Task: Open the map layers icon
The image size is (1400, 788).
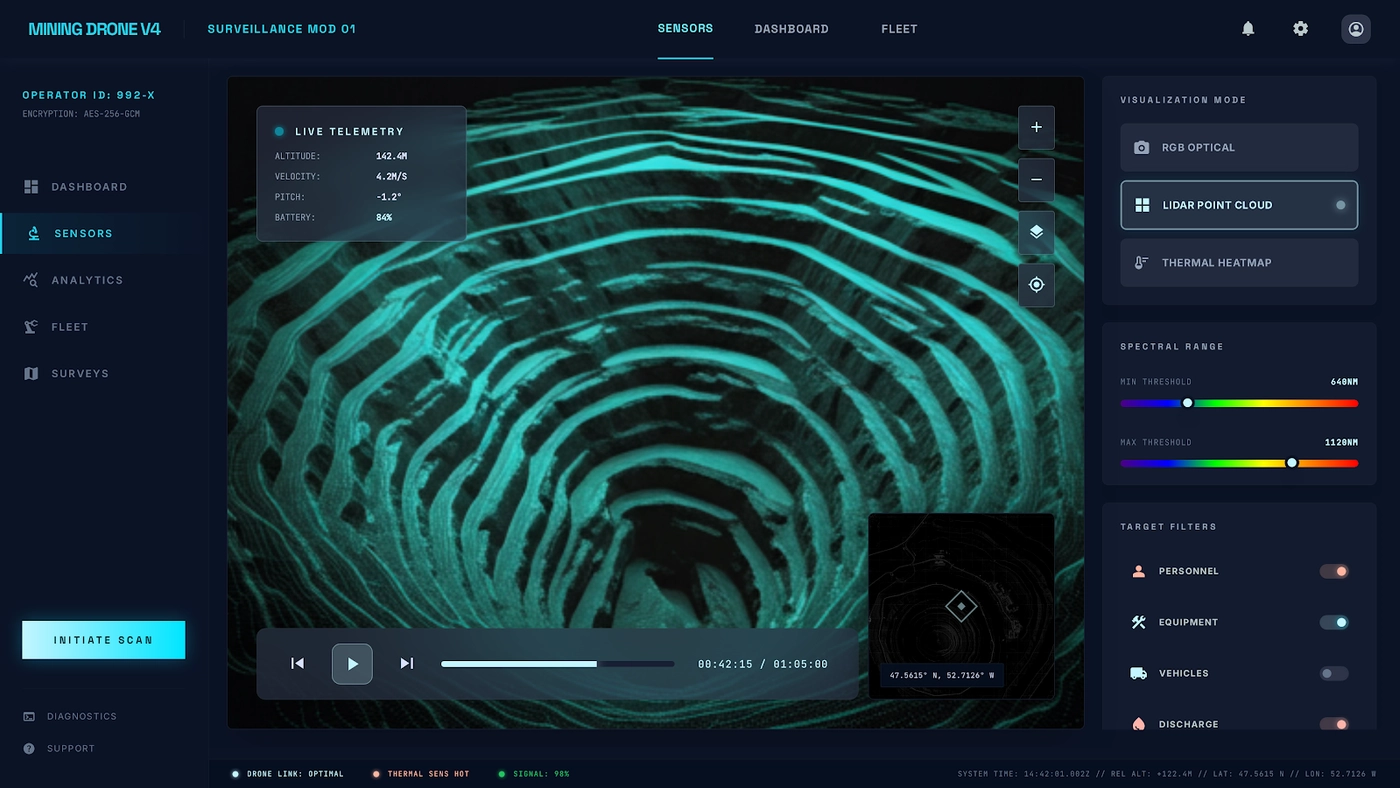Action: click(1036, 232)
